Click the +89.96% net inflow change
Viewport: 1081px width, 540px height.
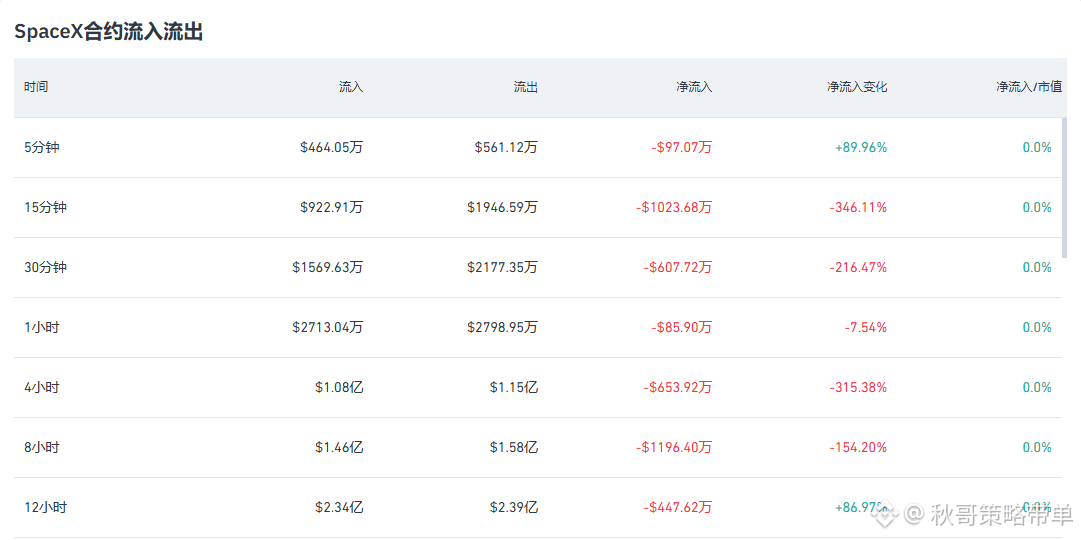coord(860,147)
